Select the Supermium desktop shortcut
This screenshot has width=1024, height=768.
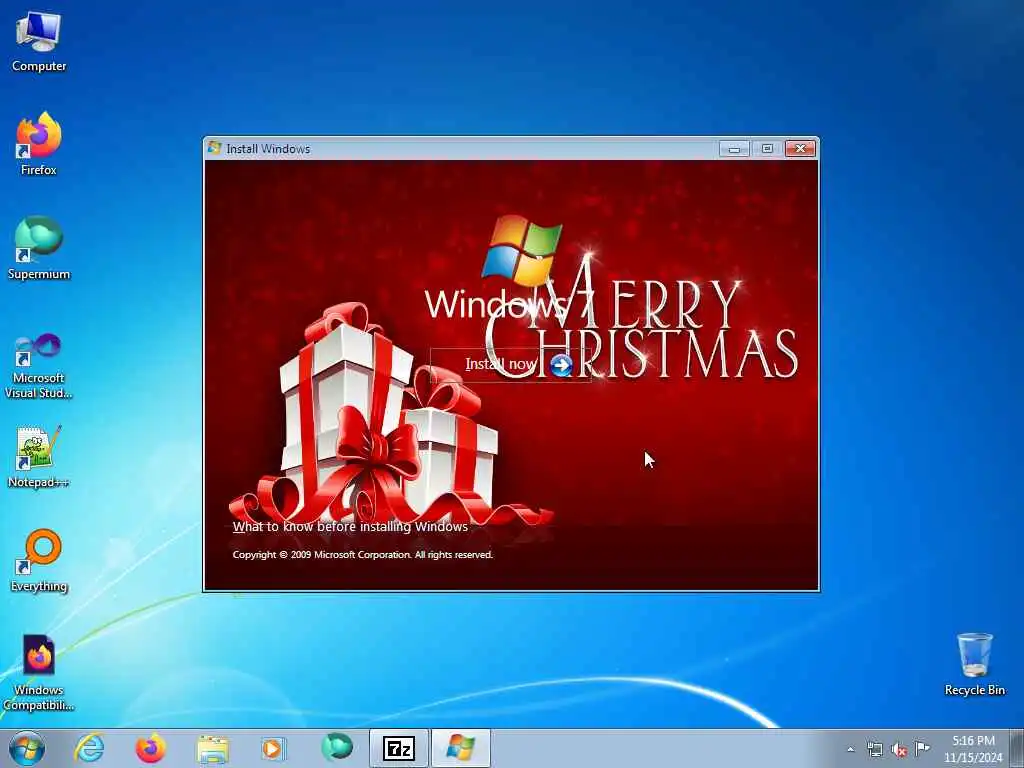[x=39, y=248]
